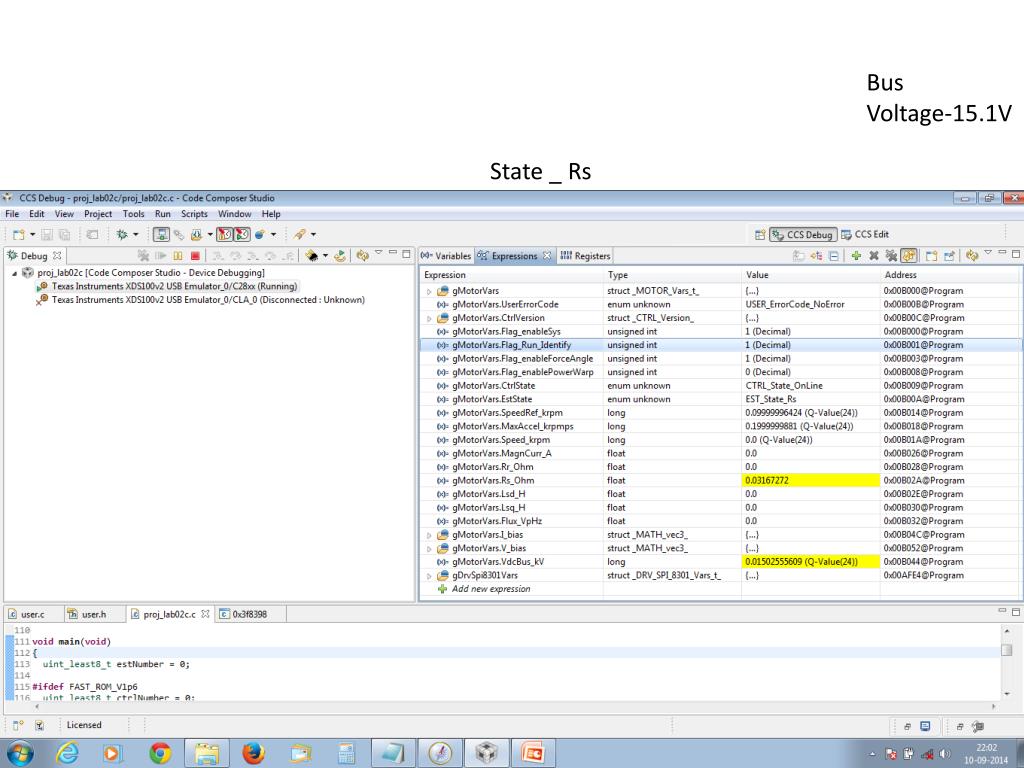
Task: Click the Firefox icon in the taskbar
Action: click(x=253, y=754)
